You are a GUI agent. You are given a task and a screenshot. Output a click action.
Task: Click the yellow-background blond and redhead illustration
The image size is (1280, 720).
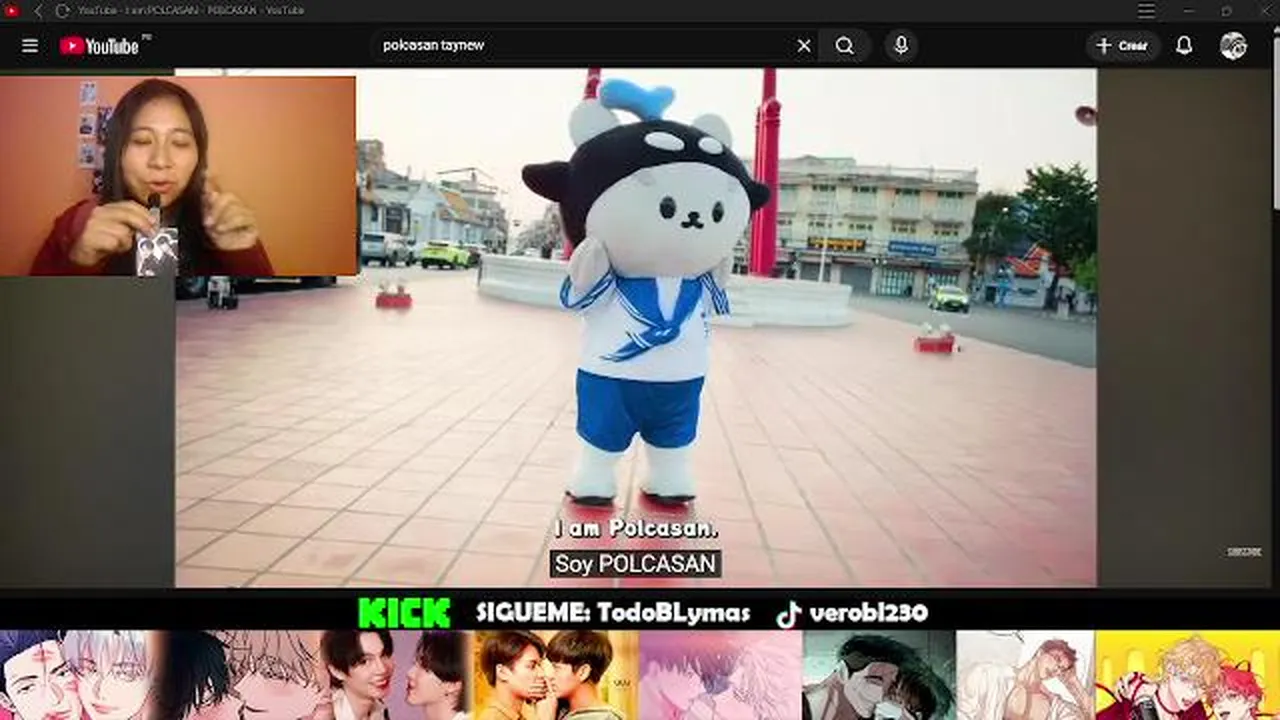1187,675
